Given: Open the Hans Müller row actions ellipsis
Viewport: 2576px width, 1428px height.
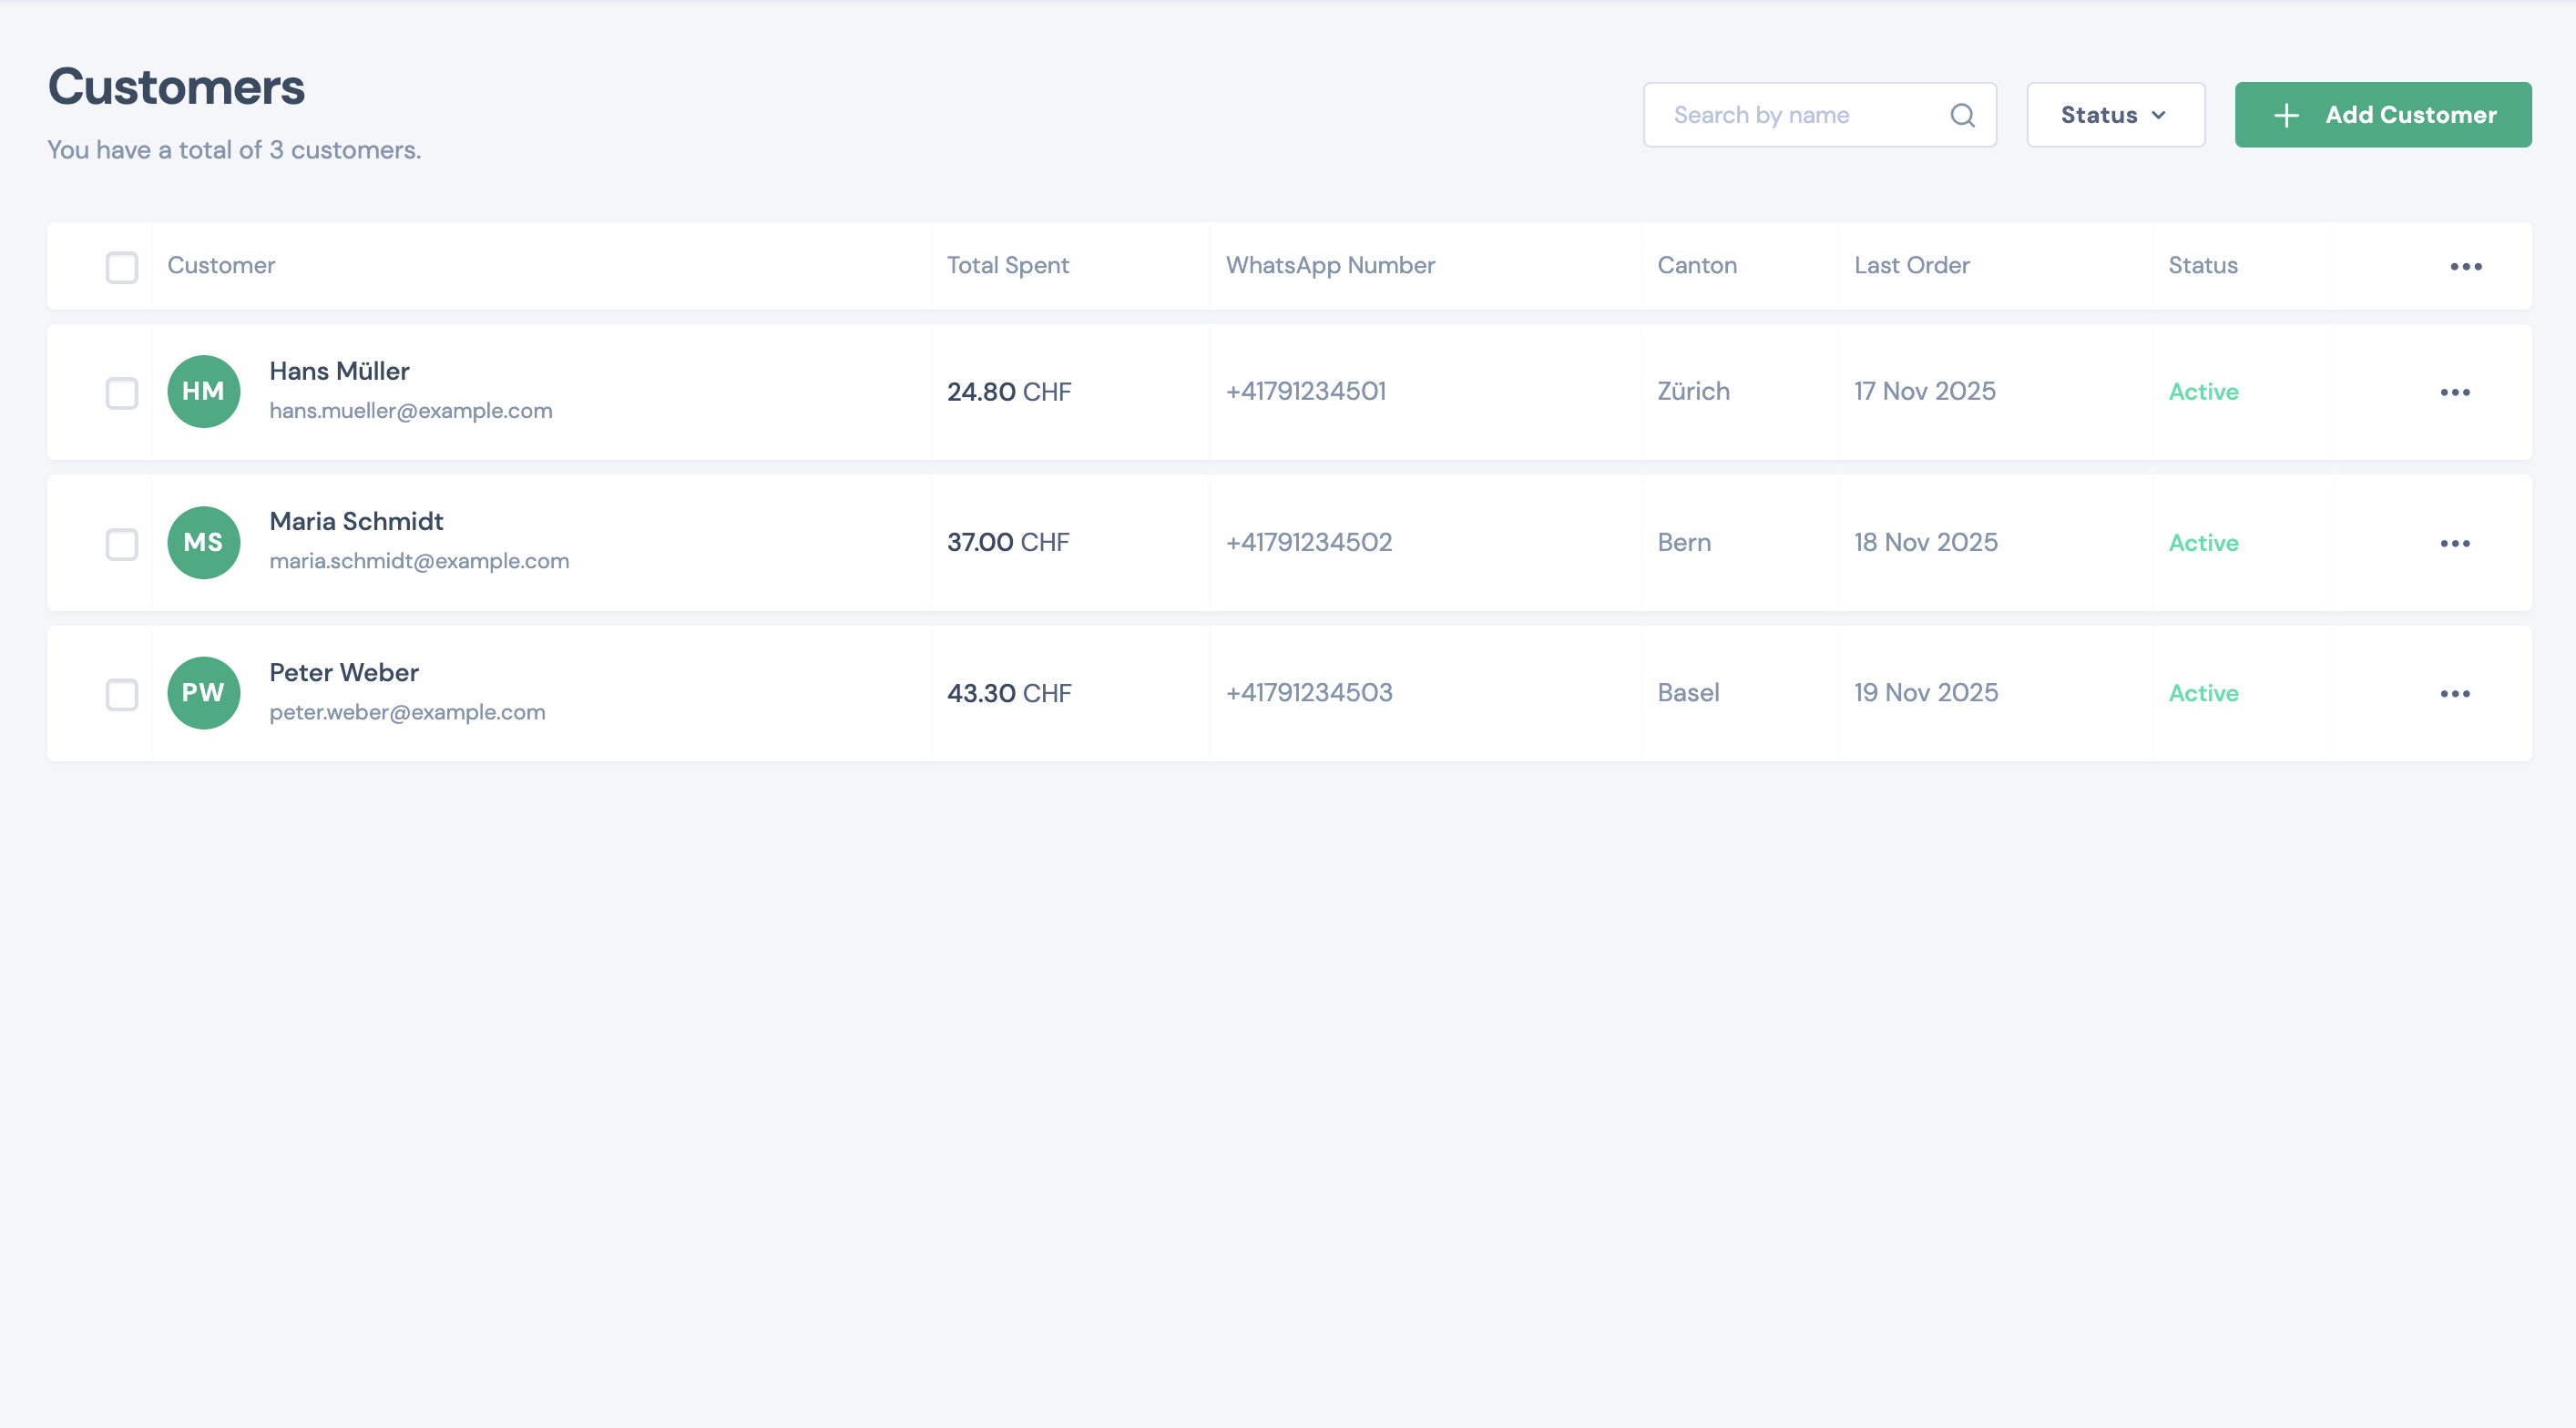Looking at the screenshot, I should 2454,392.
